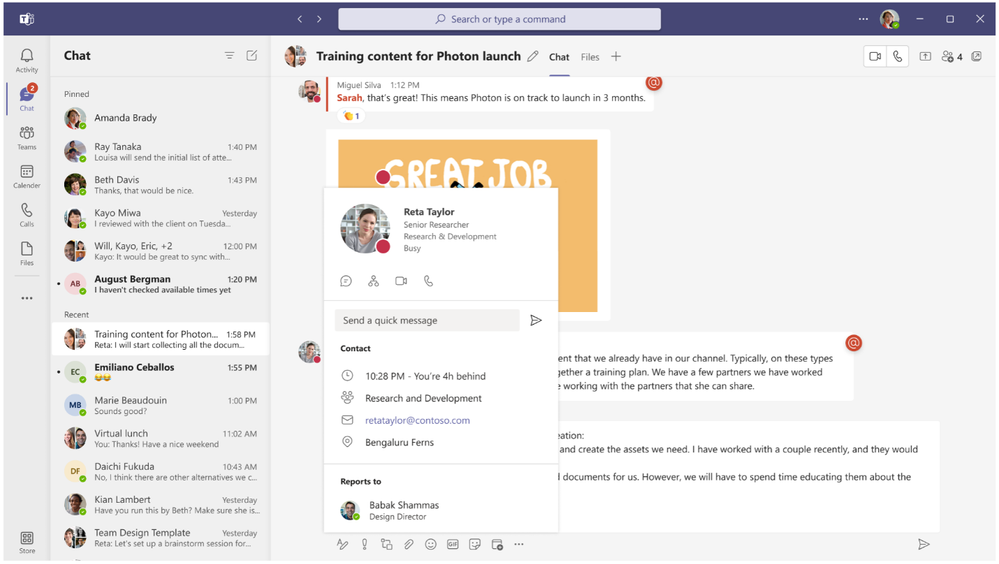Open Settings and more ellipsis in title bar
Image resolution: width=999 pixels, height=564 pixels.
pyautogui.click(x=863, y=19)
